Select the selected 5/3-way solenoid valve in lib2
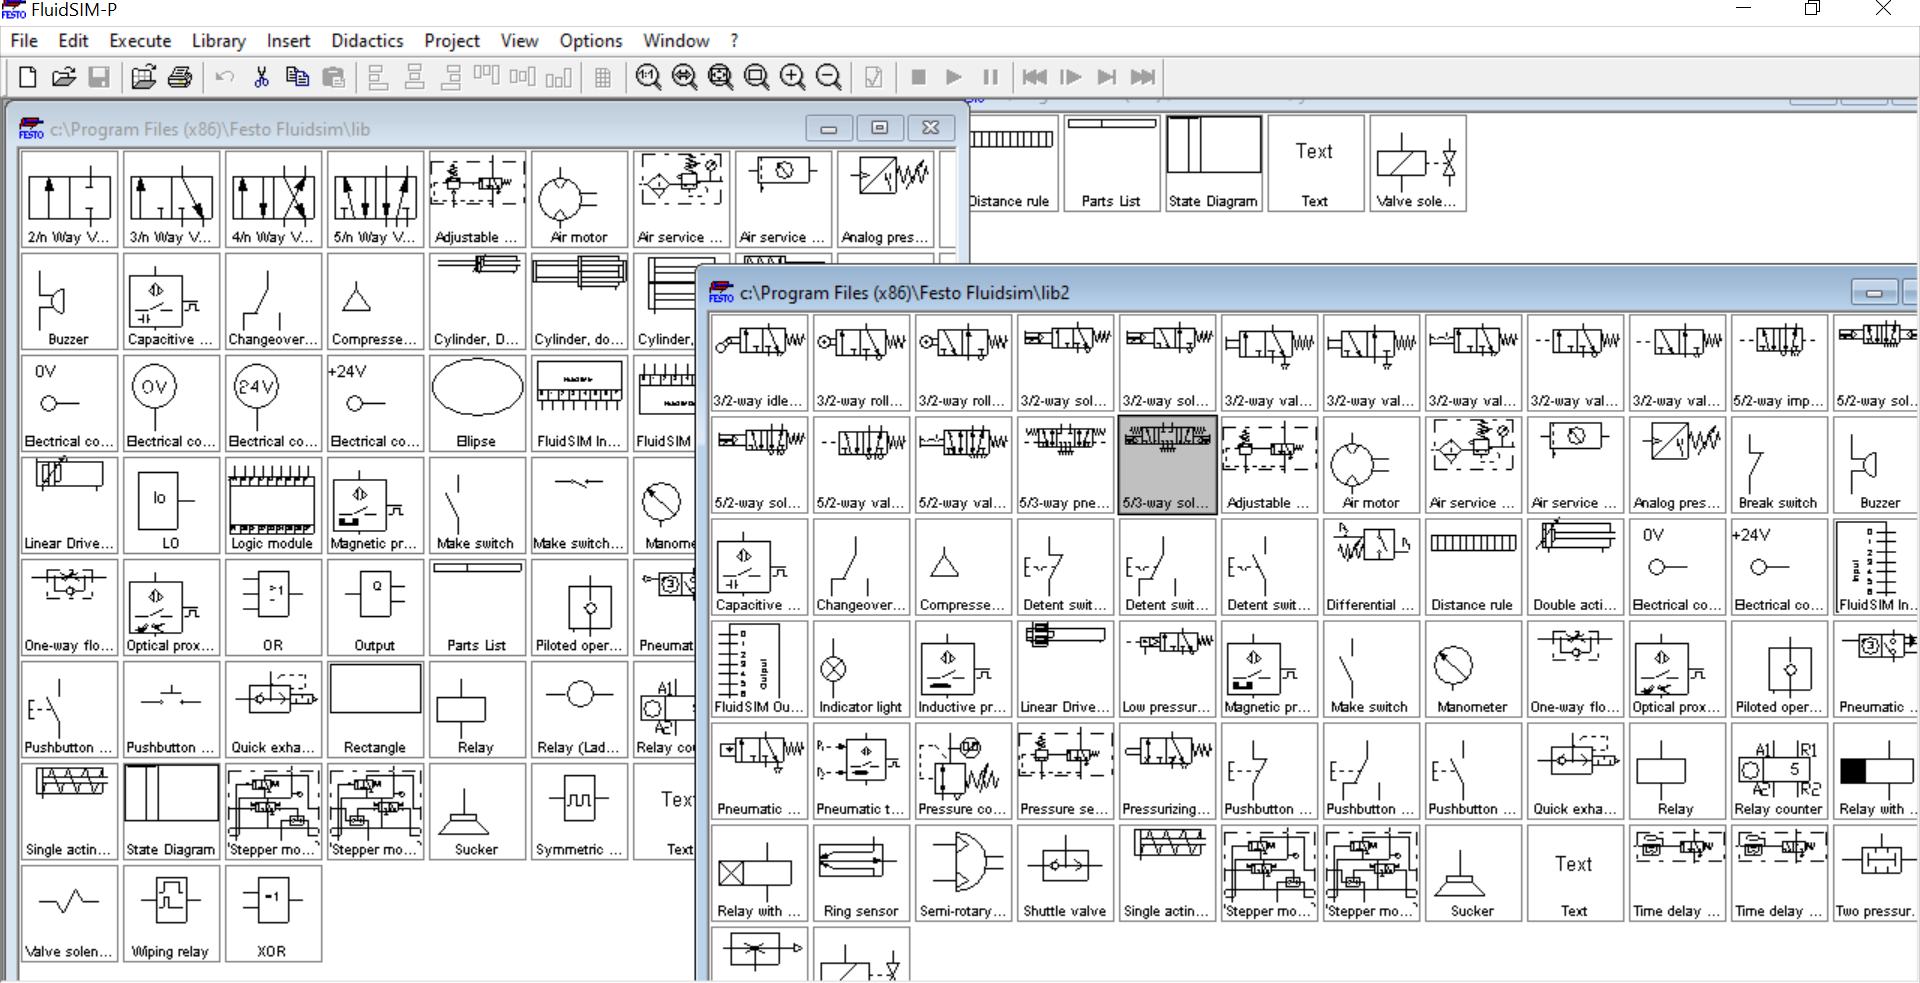The height and width of the screenshot is (983, 1920). [x=1167, y=465]
